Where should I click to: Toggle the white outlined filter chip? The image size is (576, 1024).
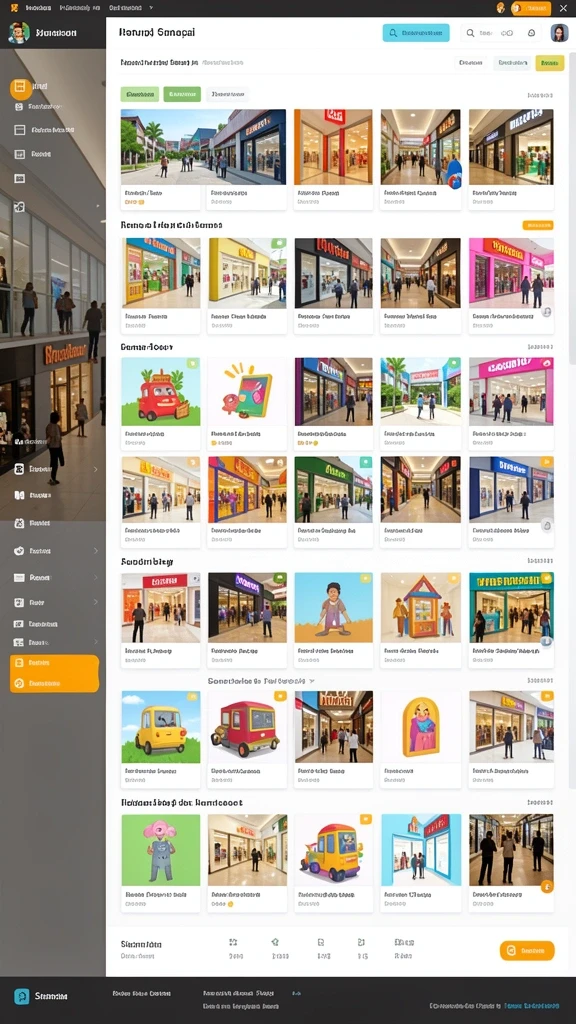[227, 95]
